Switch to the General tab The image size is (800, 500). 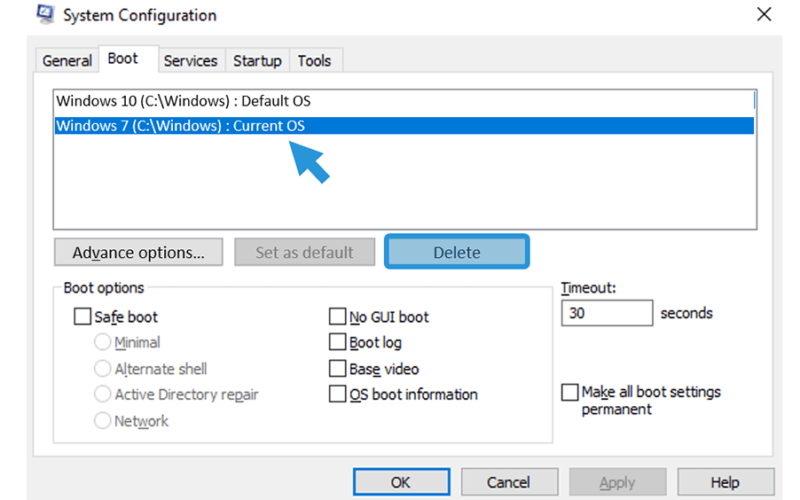(x=67, y=61)
